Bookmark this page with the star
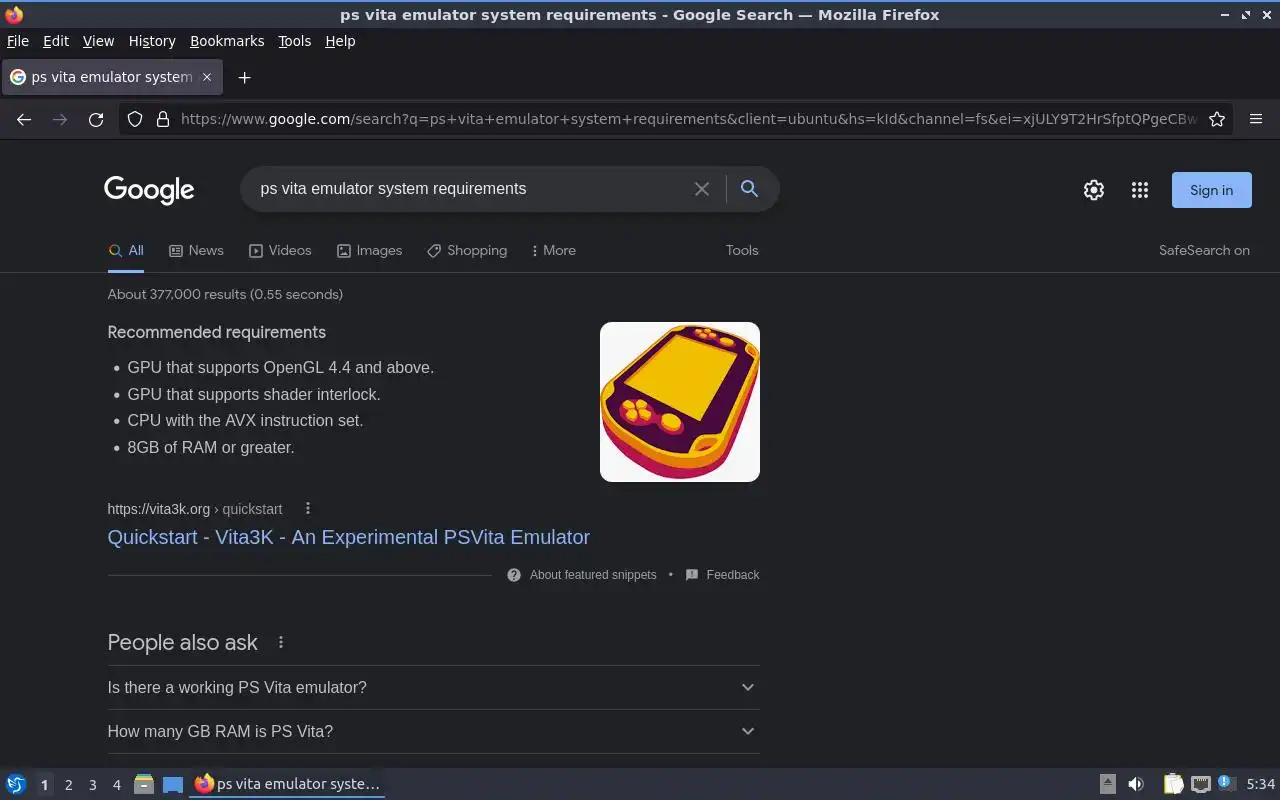This screenshot has height=800, width=1280. click(1217, 119)
